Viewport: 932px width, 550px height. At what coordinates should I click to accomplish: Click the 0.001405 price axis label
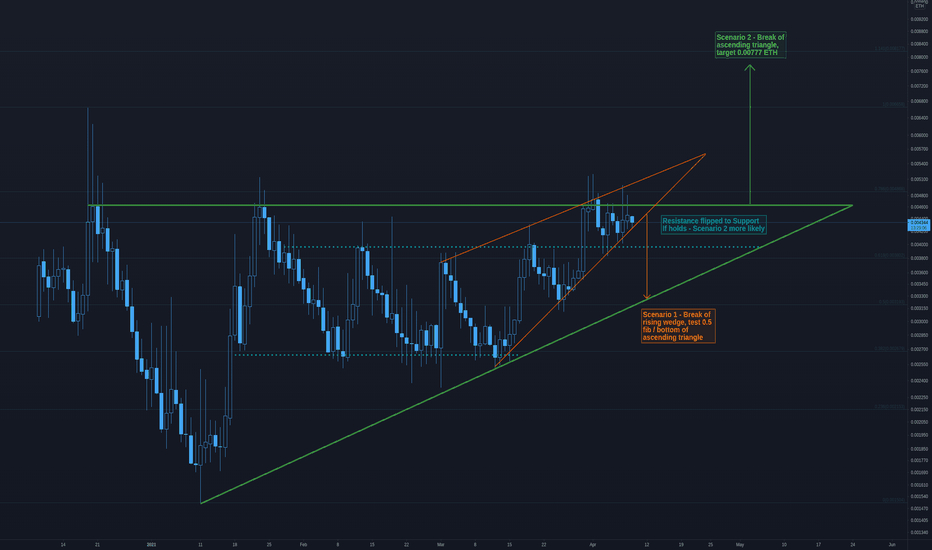click(919, 520)
